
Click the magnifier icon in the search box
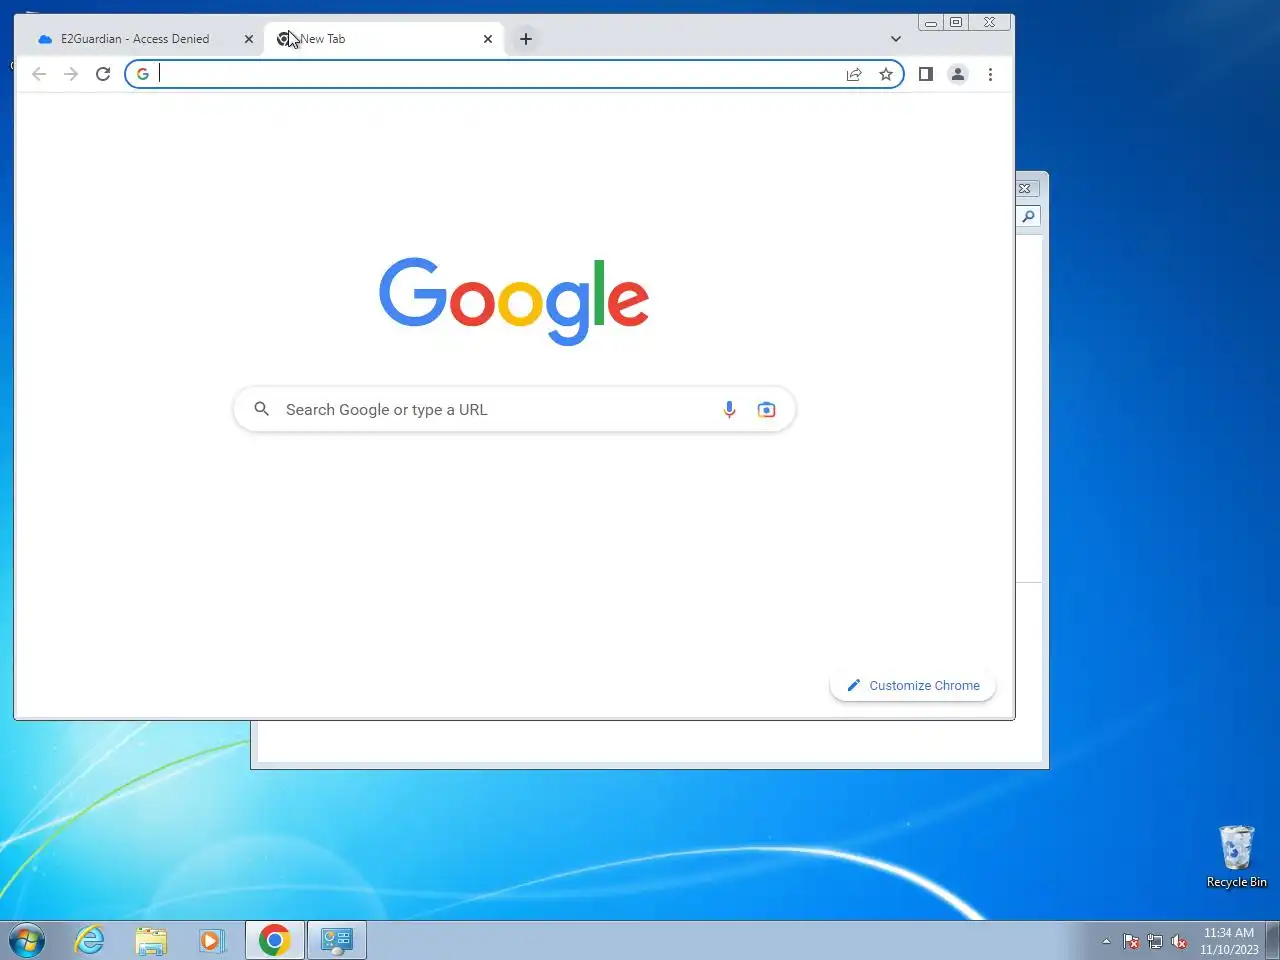tap(262, 409)
